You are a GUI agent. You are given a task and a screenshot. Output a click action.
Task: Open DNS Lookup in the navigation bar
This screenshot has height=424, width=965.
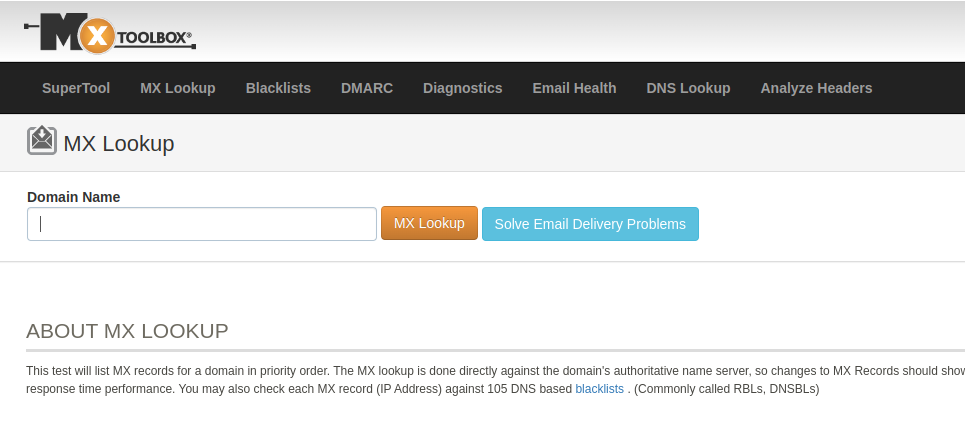688,88
